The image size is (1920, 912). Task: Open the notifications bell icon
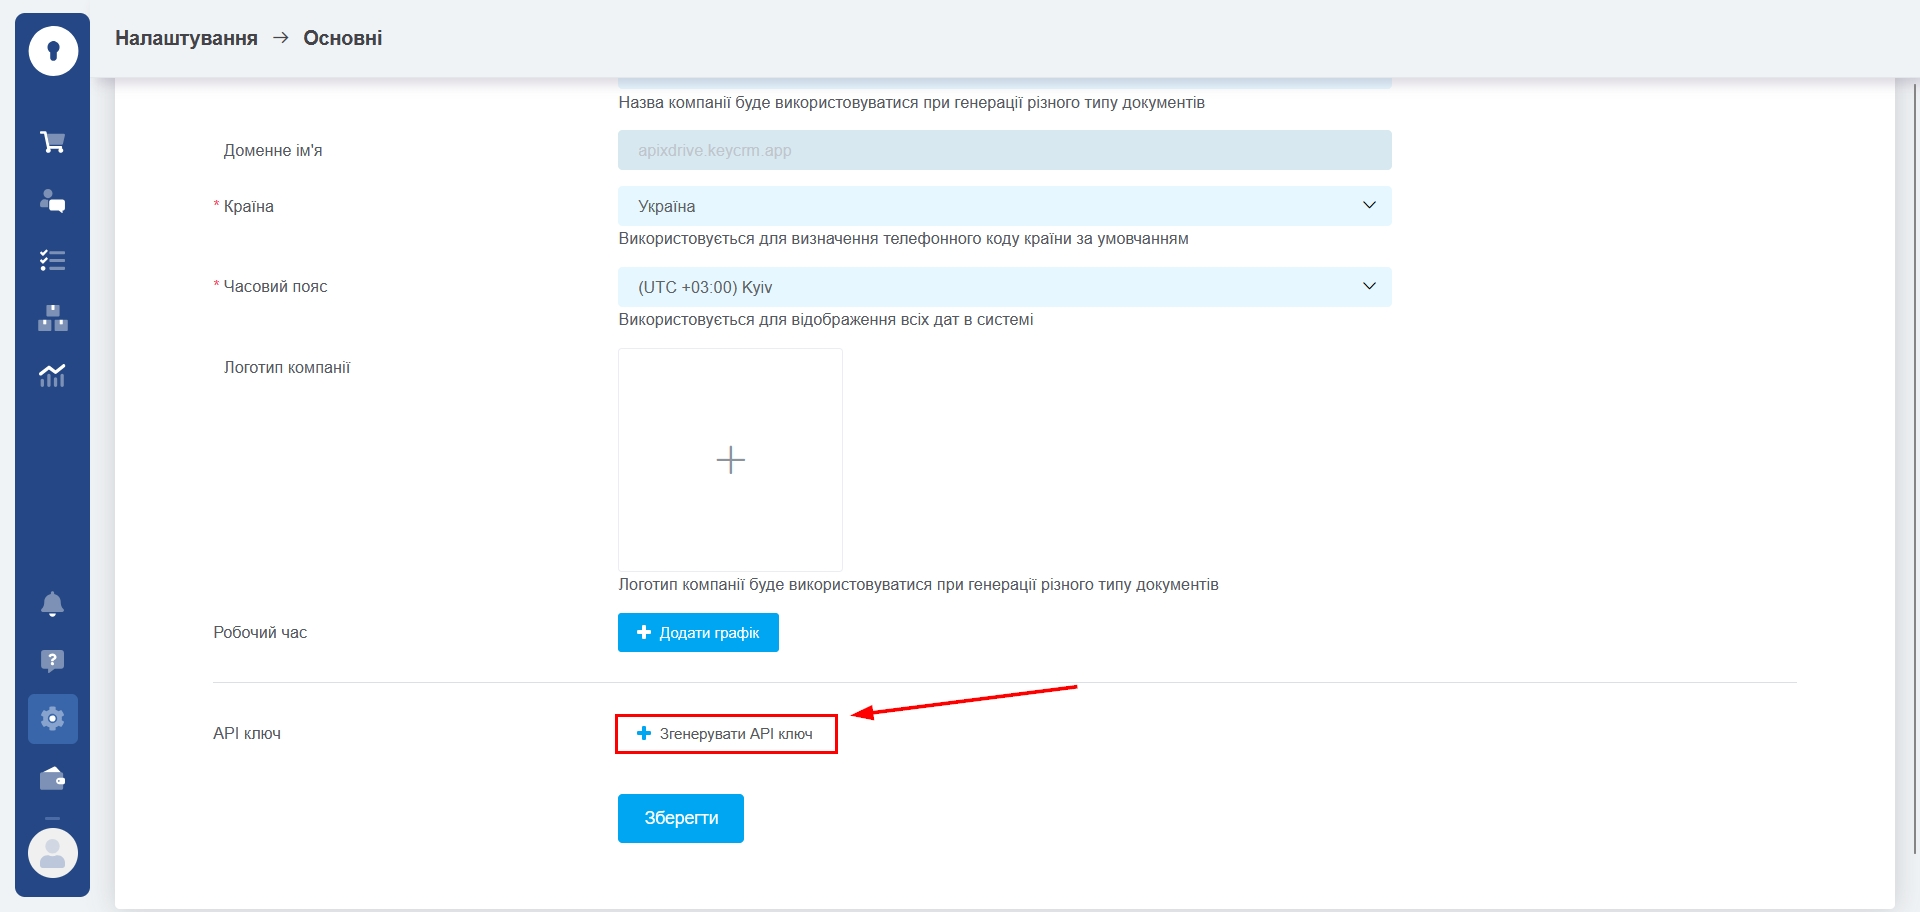click(53, 604)
